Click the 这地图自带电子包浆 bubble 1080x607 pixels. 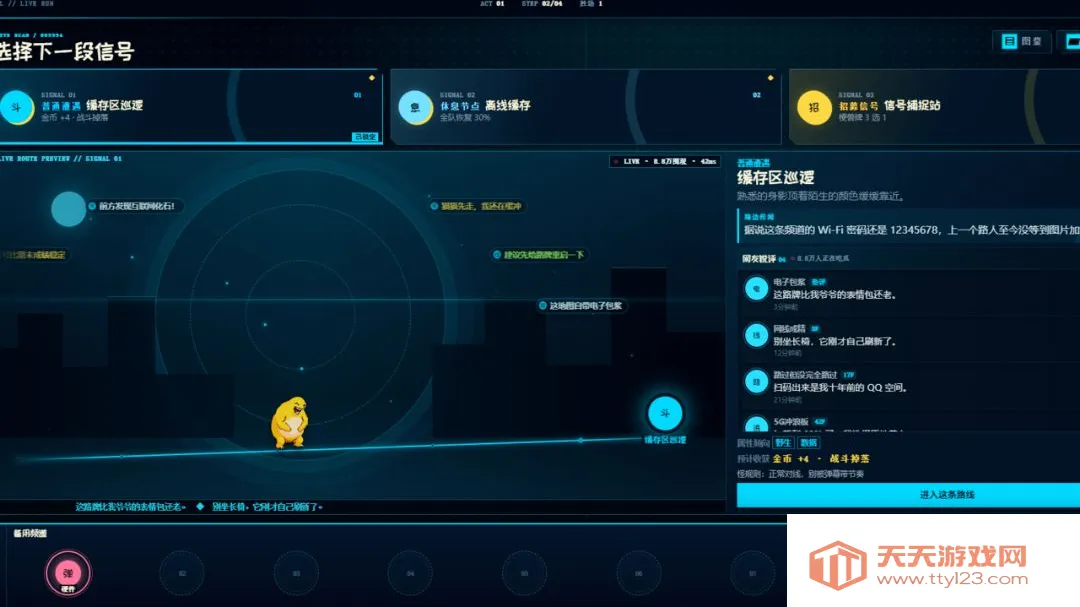pos(584,306)
